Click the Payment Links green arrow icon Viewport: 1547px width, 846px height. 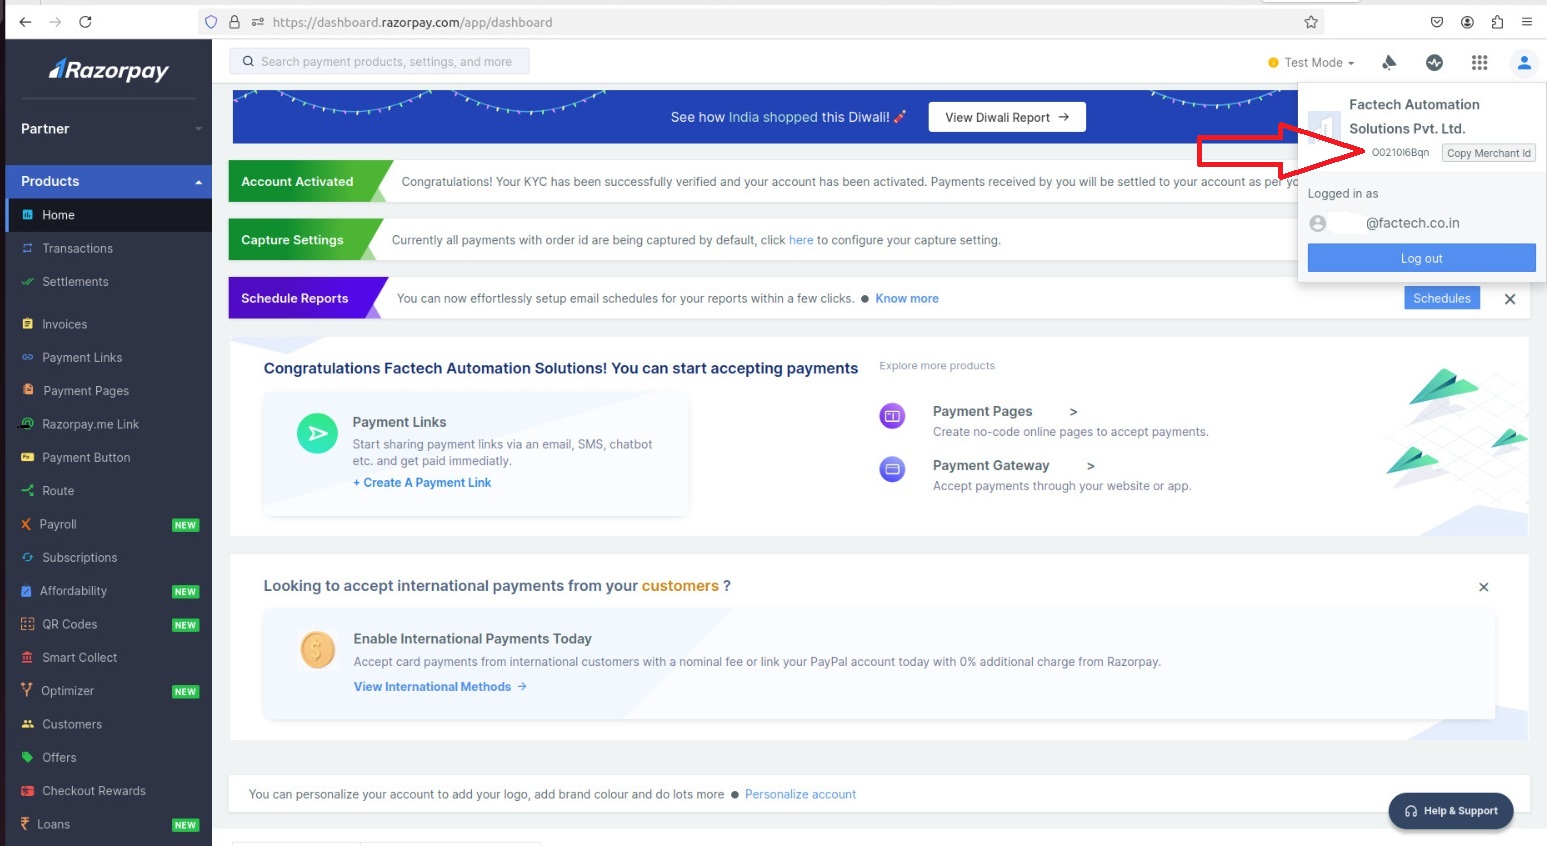tap(317, 433)
